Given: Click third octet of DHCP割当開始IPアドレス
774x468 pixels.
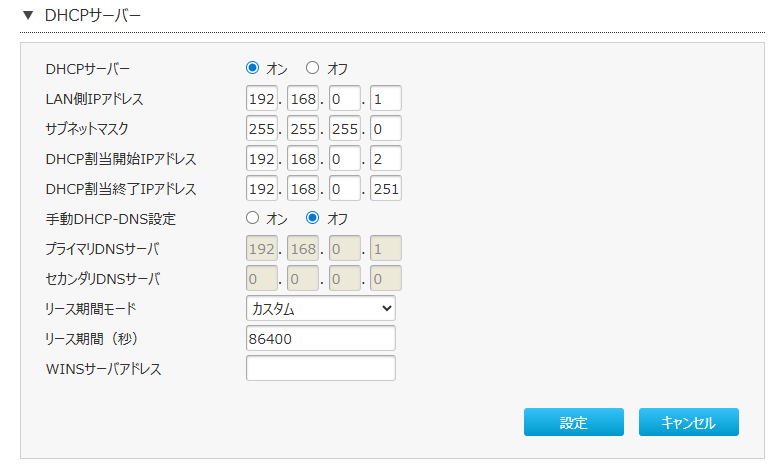Looking at the screenshot, I should [x=344, y=159].
